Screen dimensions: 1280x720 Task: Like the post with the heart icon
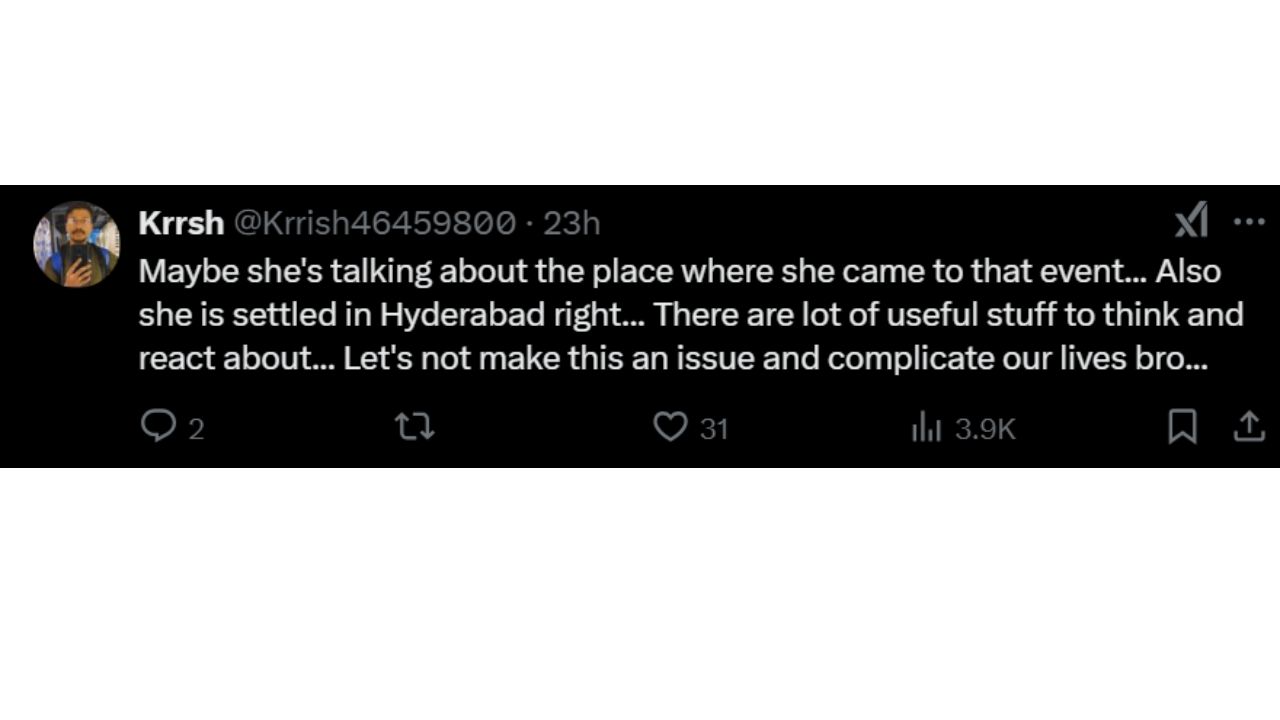[x=670, y=427]
